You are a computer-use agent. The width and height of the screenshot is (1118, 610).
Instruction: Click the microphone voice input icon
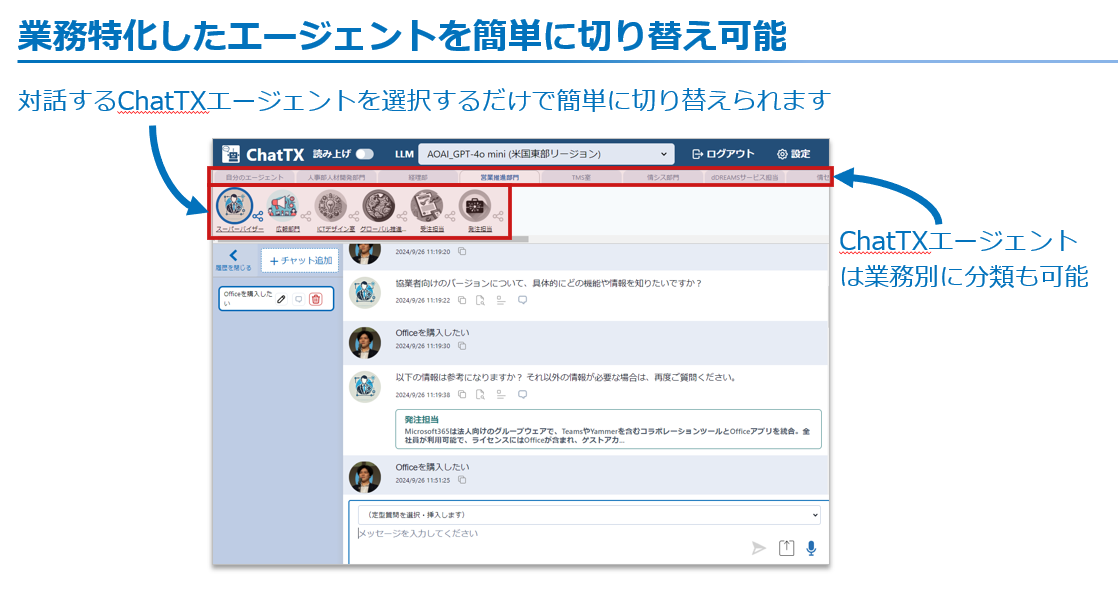click(x=811, y=548)
